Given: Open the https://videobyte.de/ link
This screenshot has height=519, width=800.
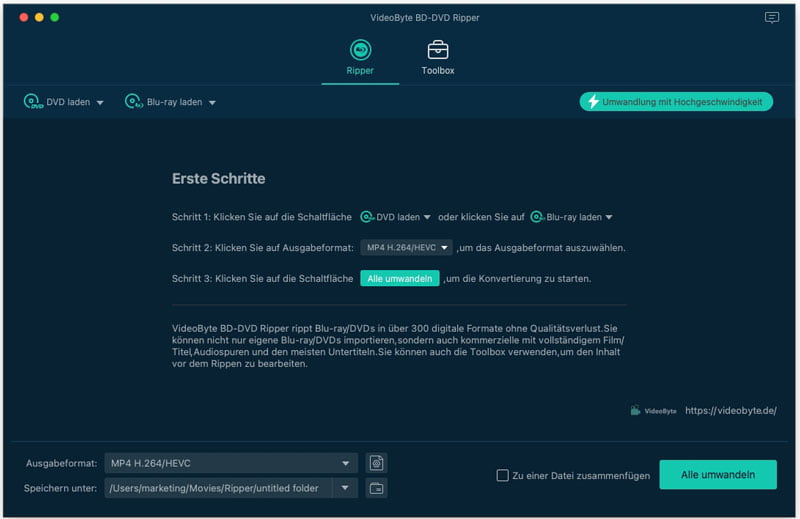Looking at the screenshot, I should click(731, 410).
